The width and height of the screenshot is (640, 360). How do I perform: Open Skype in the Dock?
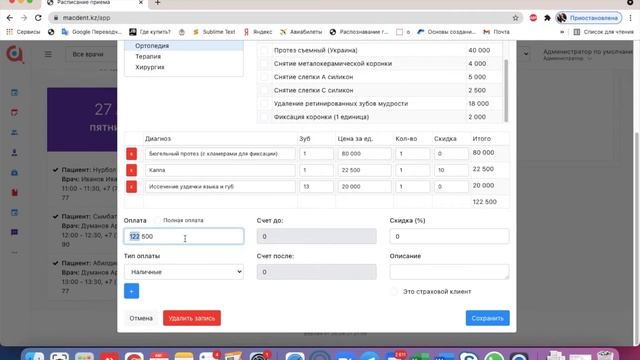tap(469, 357)
